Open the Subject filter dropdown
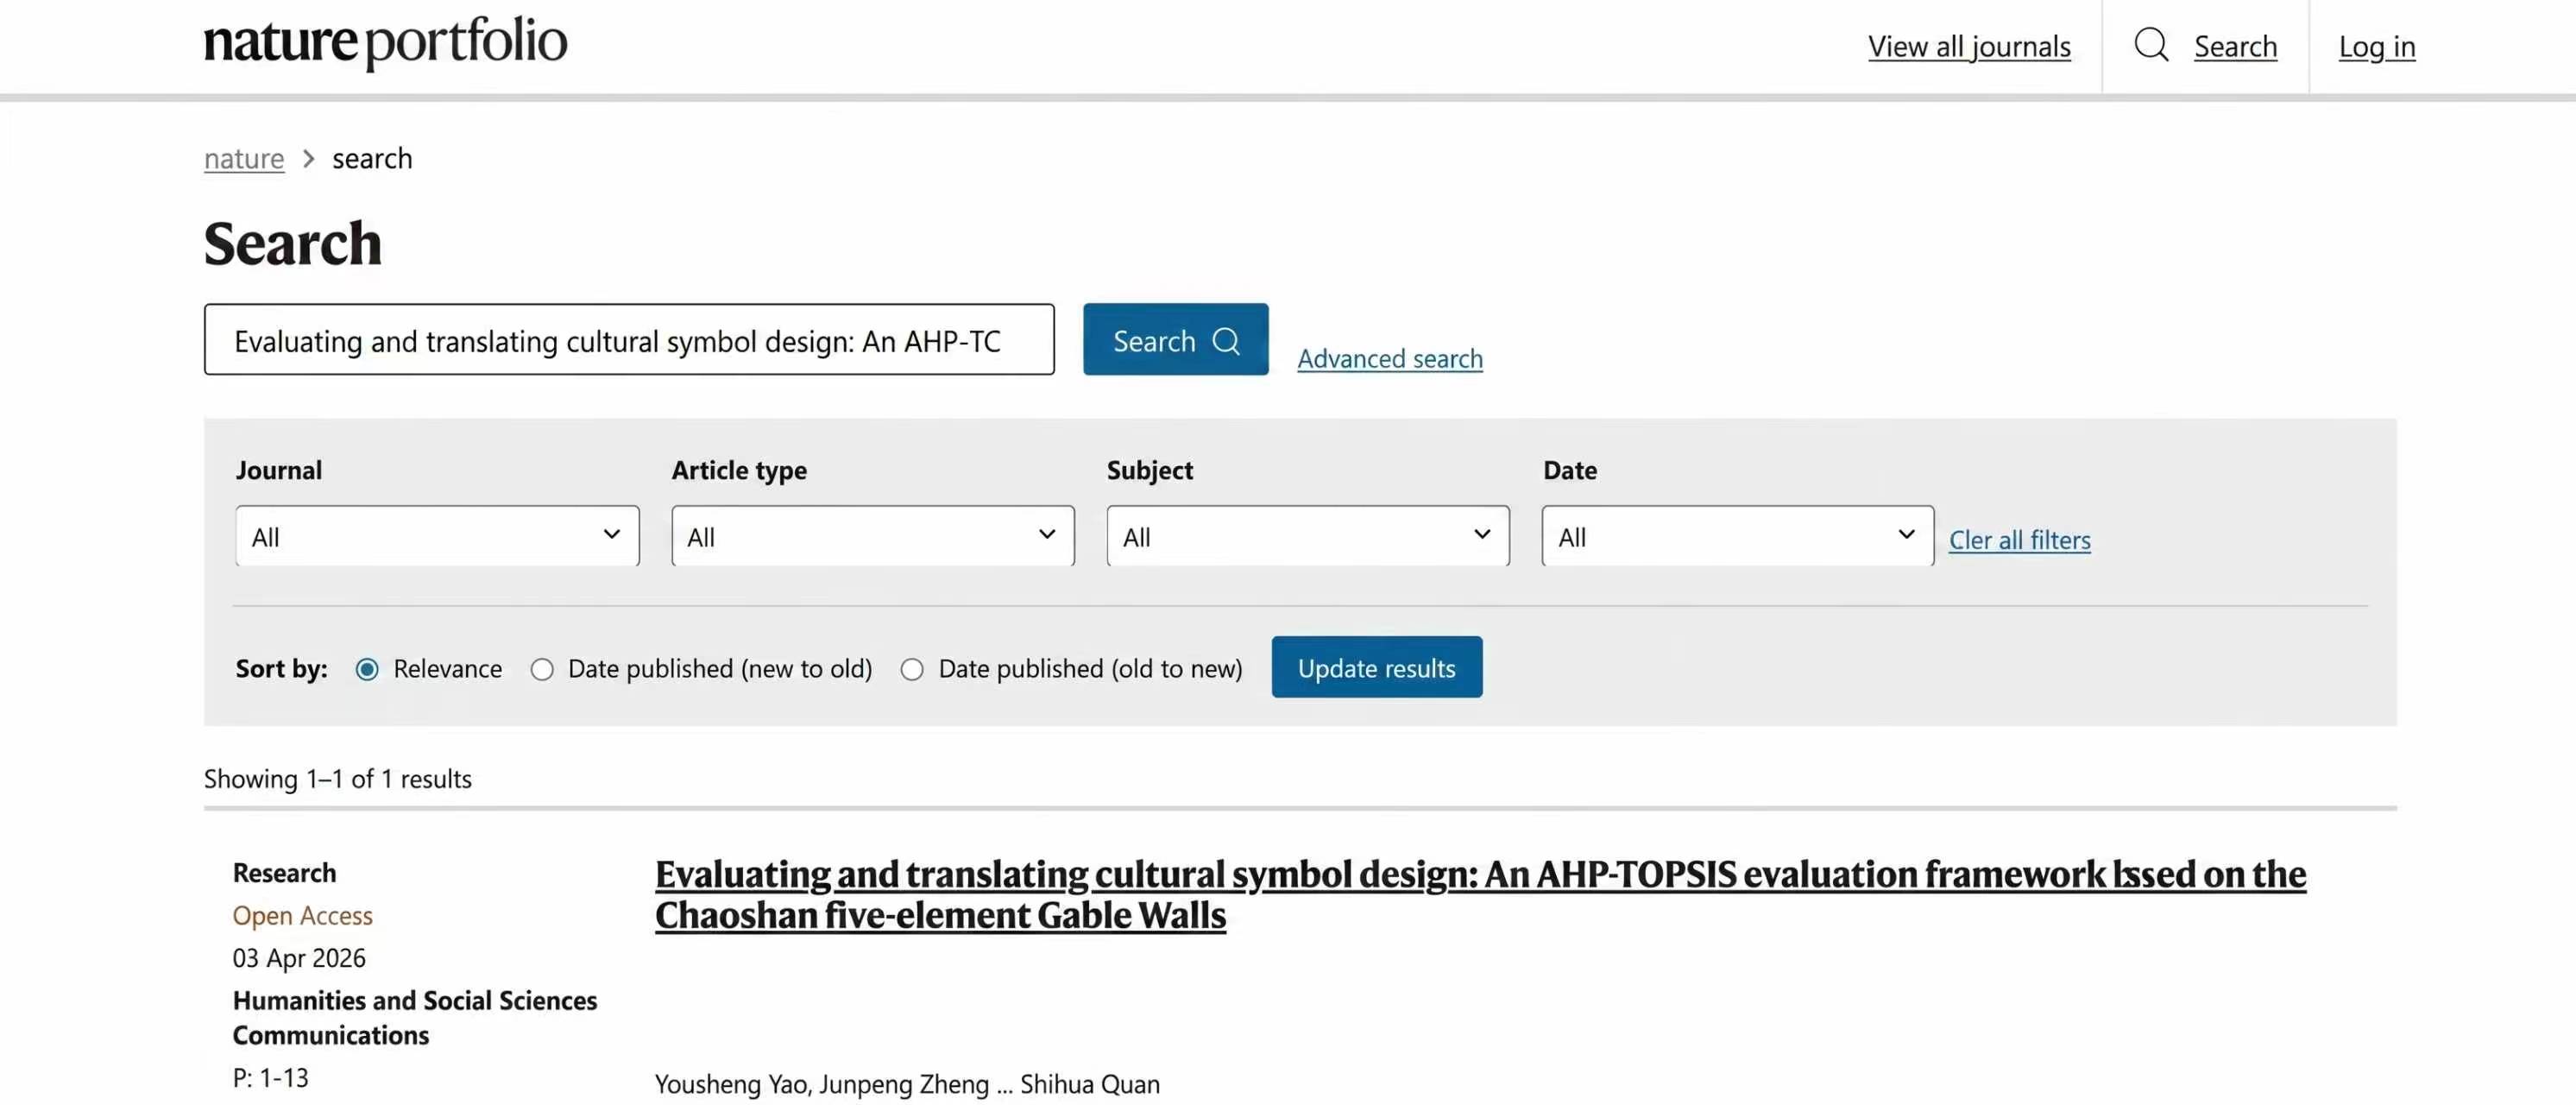The image size is (2576, 1105). pos(1307,537)
